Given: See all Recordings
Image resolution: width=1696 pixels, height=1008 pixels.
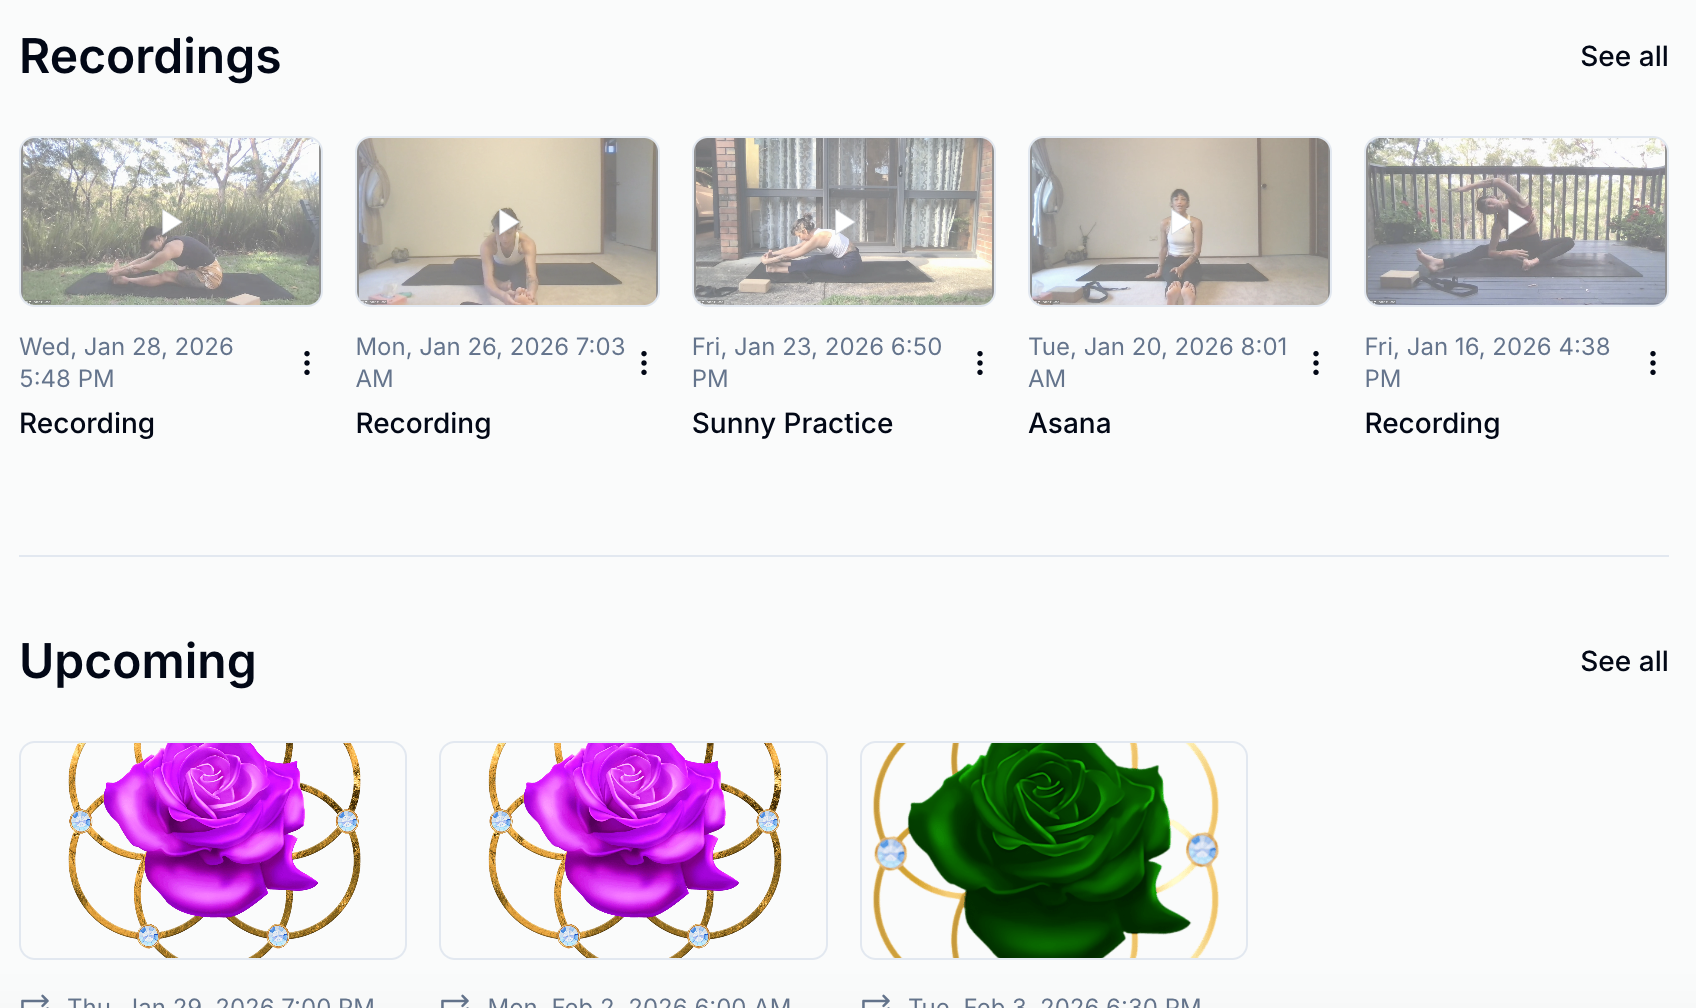Looking at the screenshot, I should 1624,57.
